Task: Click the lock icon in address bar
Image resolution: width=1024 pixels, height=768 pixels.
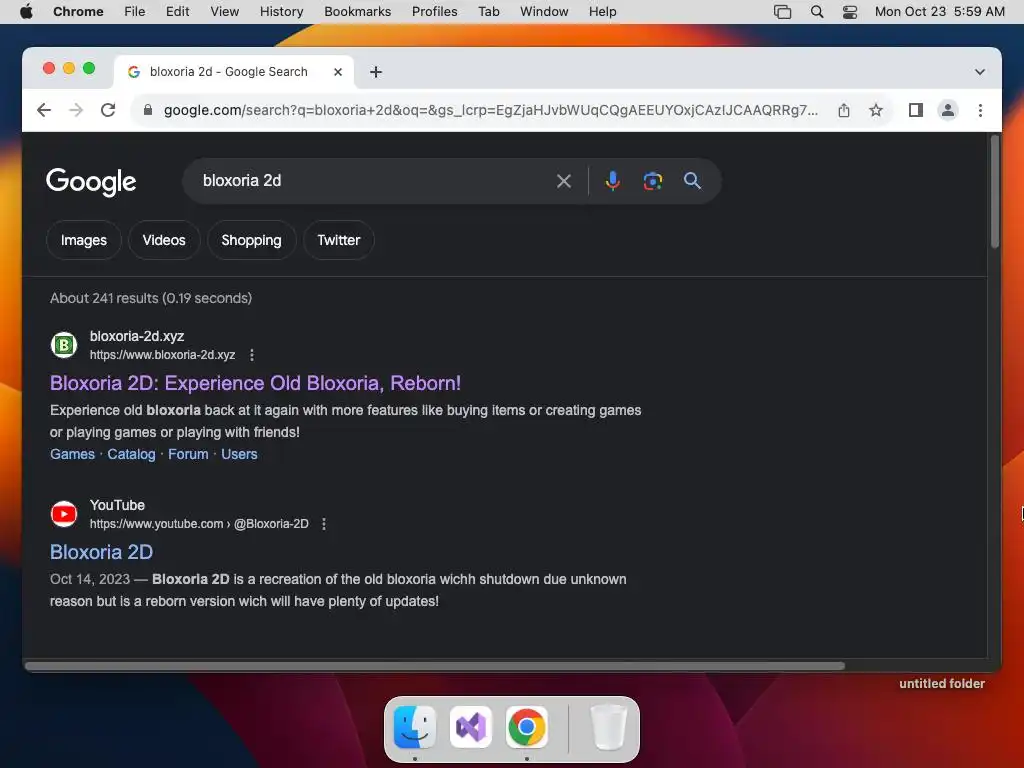Action: [x=148, y=110]
